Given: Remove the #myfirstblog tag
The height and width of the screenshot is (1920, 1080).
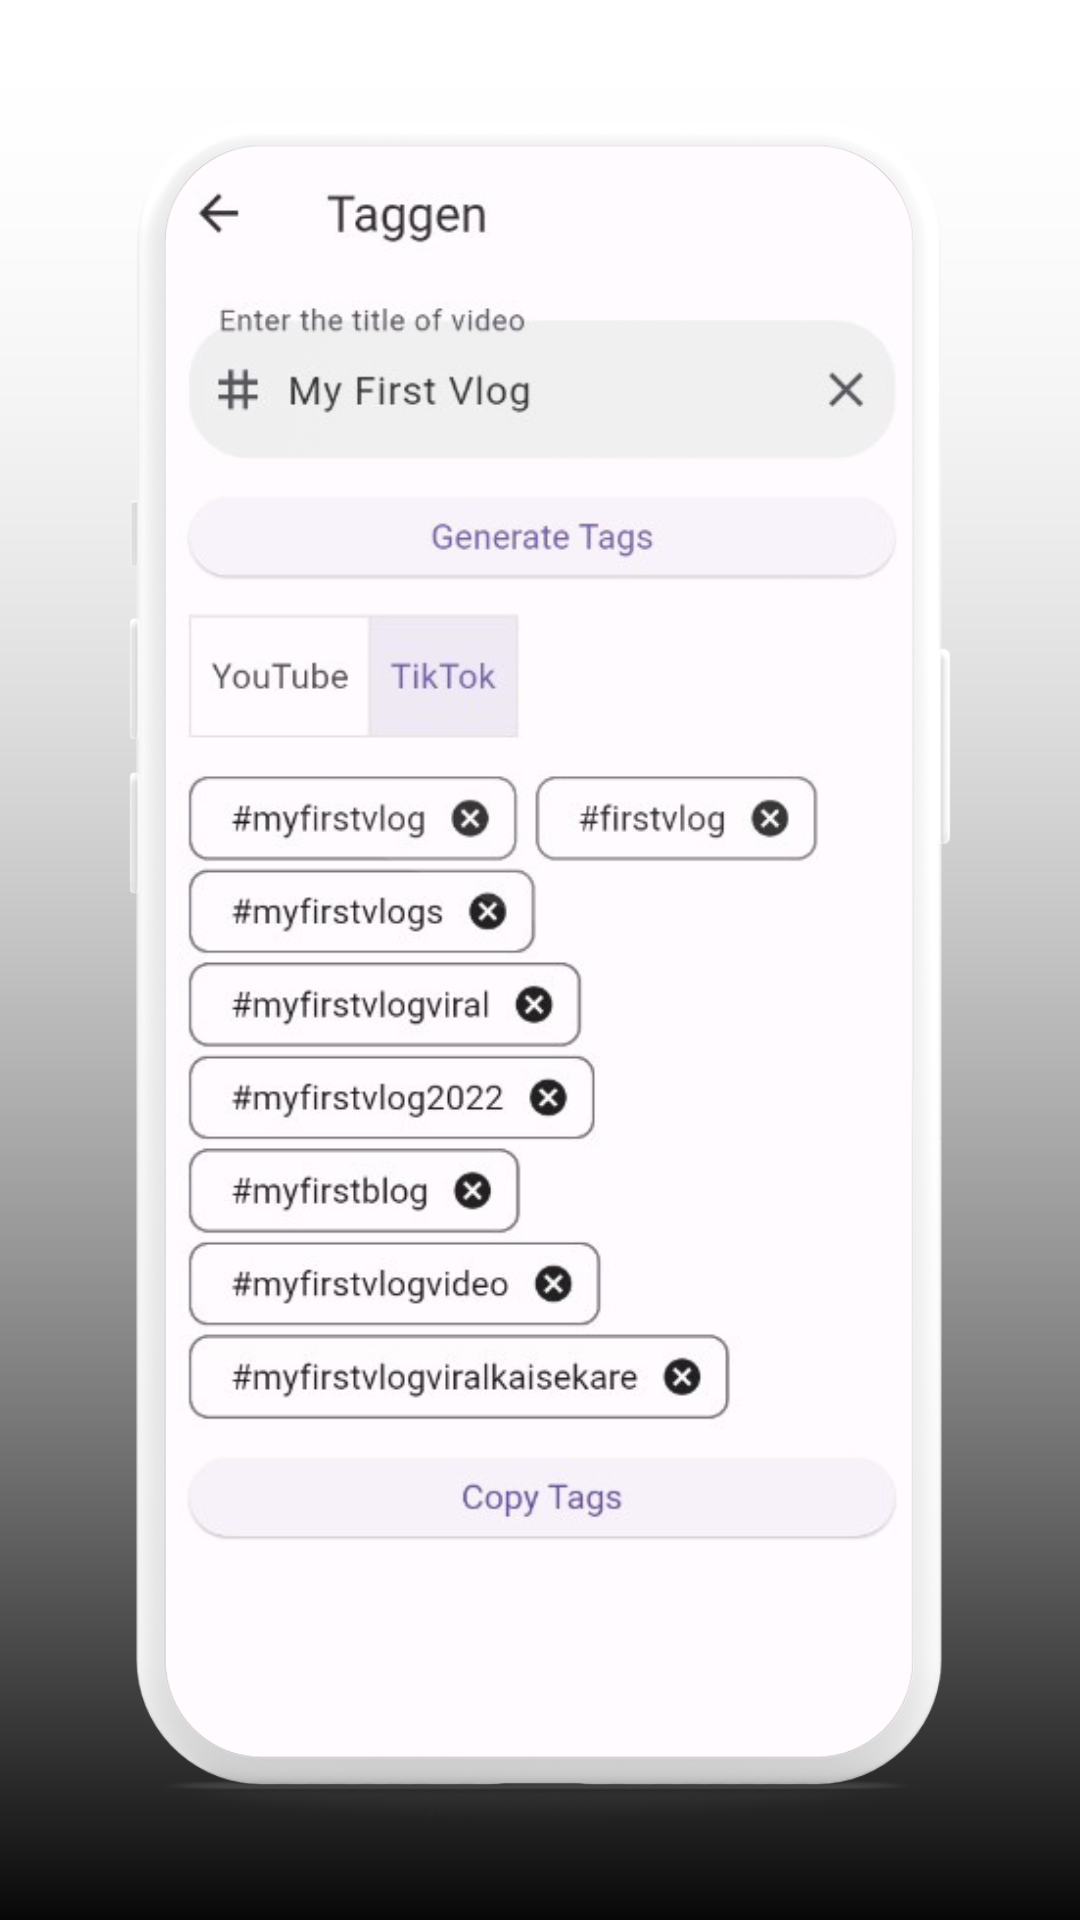Looking at the screenshot, I should tap(471, 1190).
